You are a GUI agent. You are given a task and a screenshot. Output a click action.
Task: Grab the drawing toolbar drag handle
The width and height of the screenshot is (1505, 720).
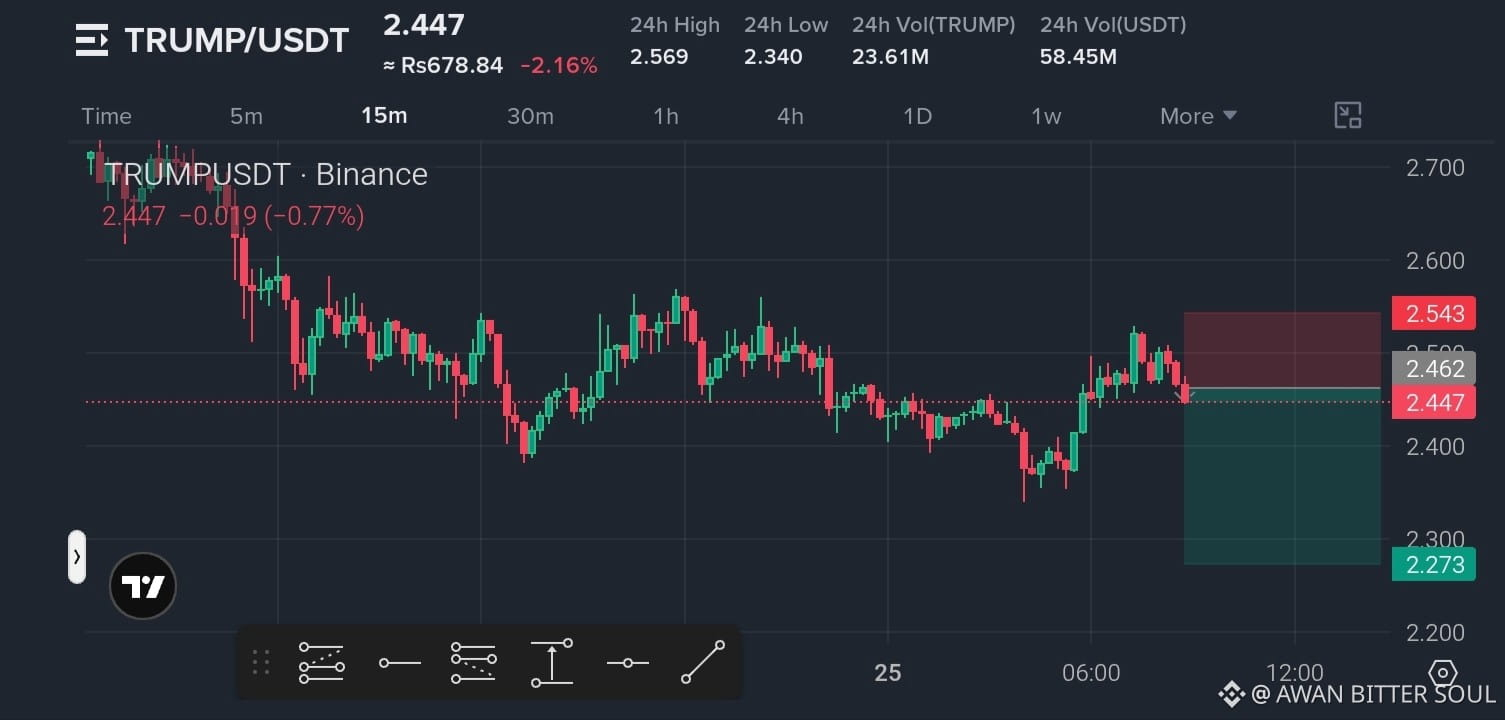[x=261, y=662]
